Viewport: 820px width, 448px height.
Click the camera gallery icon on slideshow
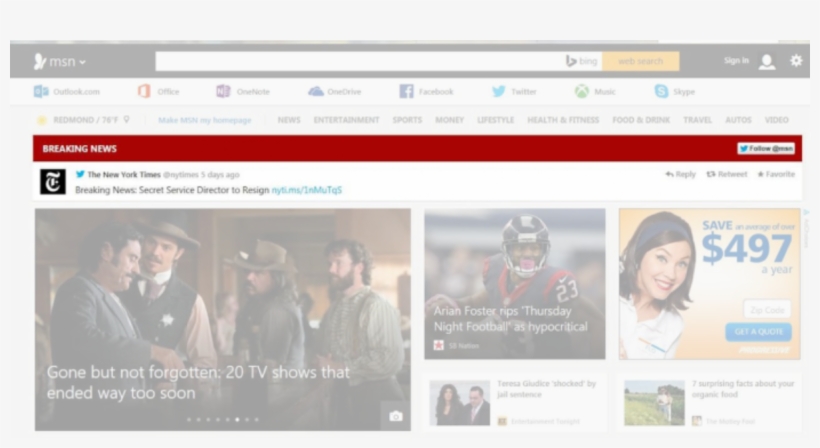pyautogui.click(x=396, y=416)
